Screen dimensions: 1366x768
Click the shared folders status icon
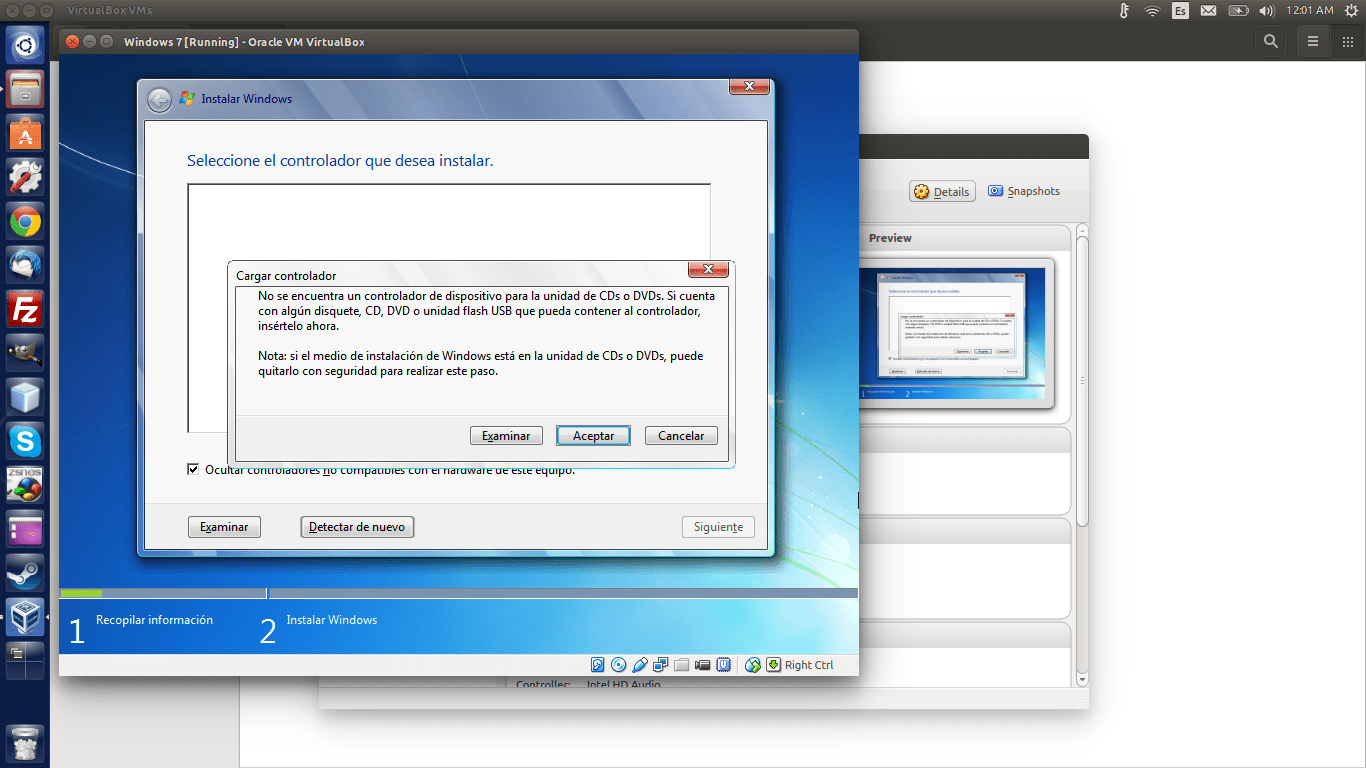pyautogui.click(x=682, y=664)
